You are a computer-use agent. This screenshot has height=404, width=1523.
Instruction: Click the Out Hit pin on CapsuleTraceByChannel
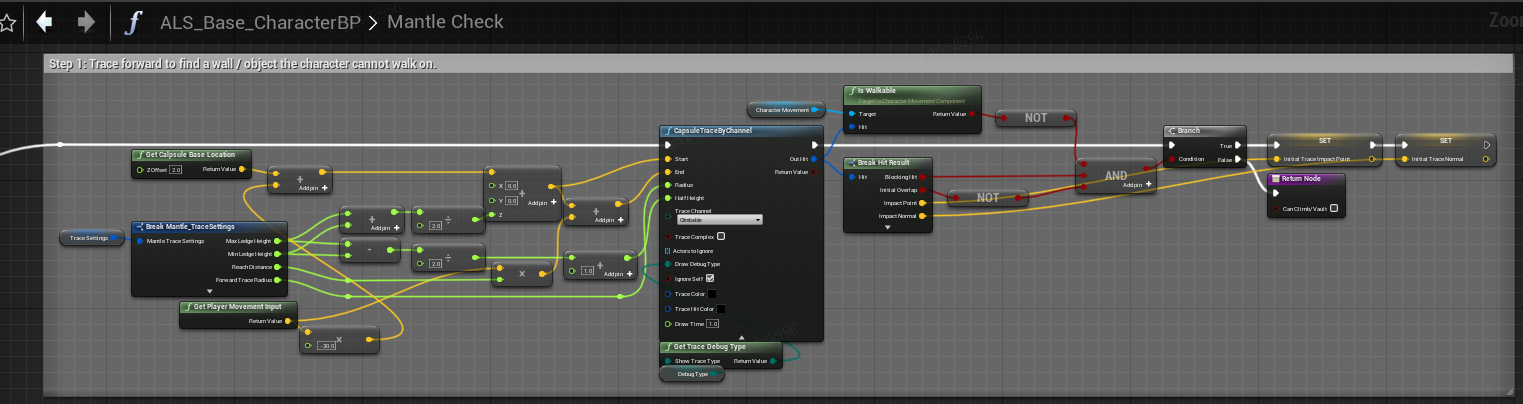pyautogui.click(x=814, y=159)
